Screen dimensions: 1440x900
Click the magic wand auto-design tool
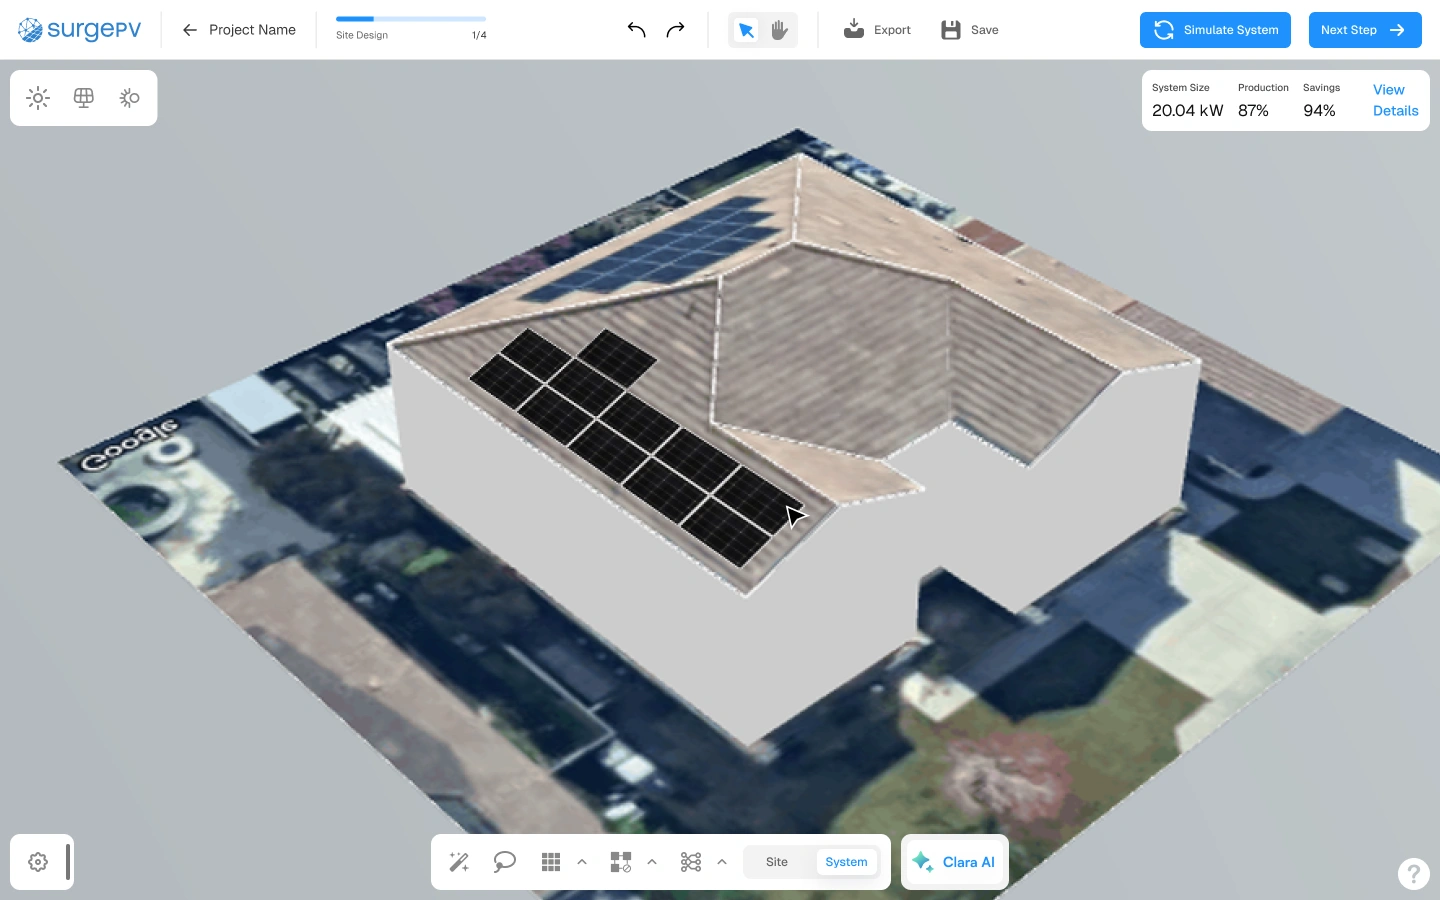point(459,862)
